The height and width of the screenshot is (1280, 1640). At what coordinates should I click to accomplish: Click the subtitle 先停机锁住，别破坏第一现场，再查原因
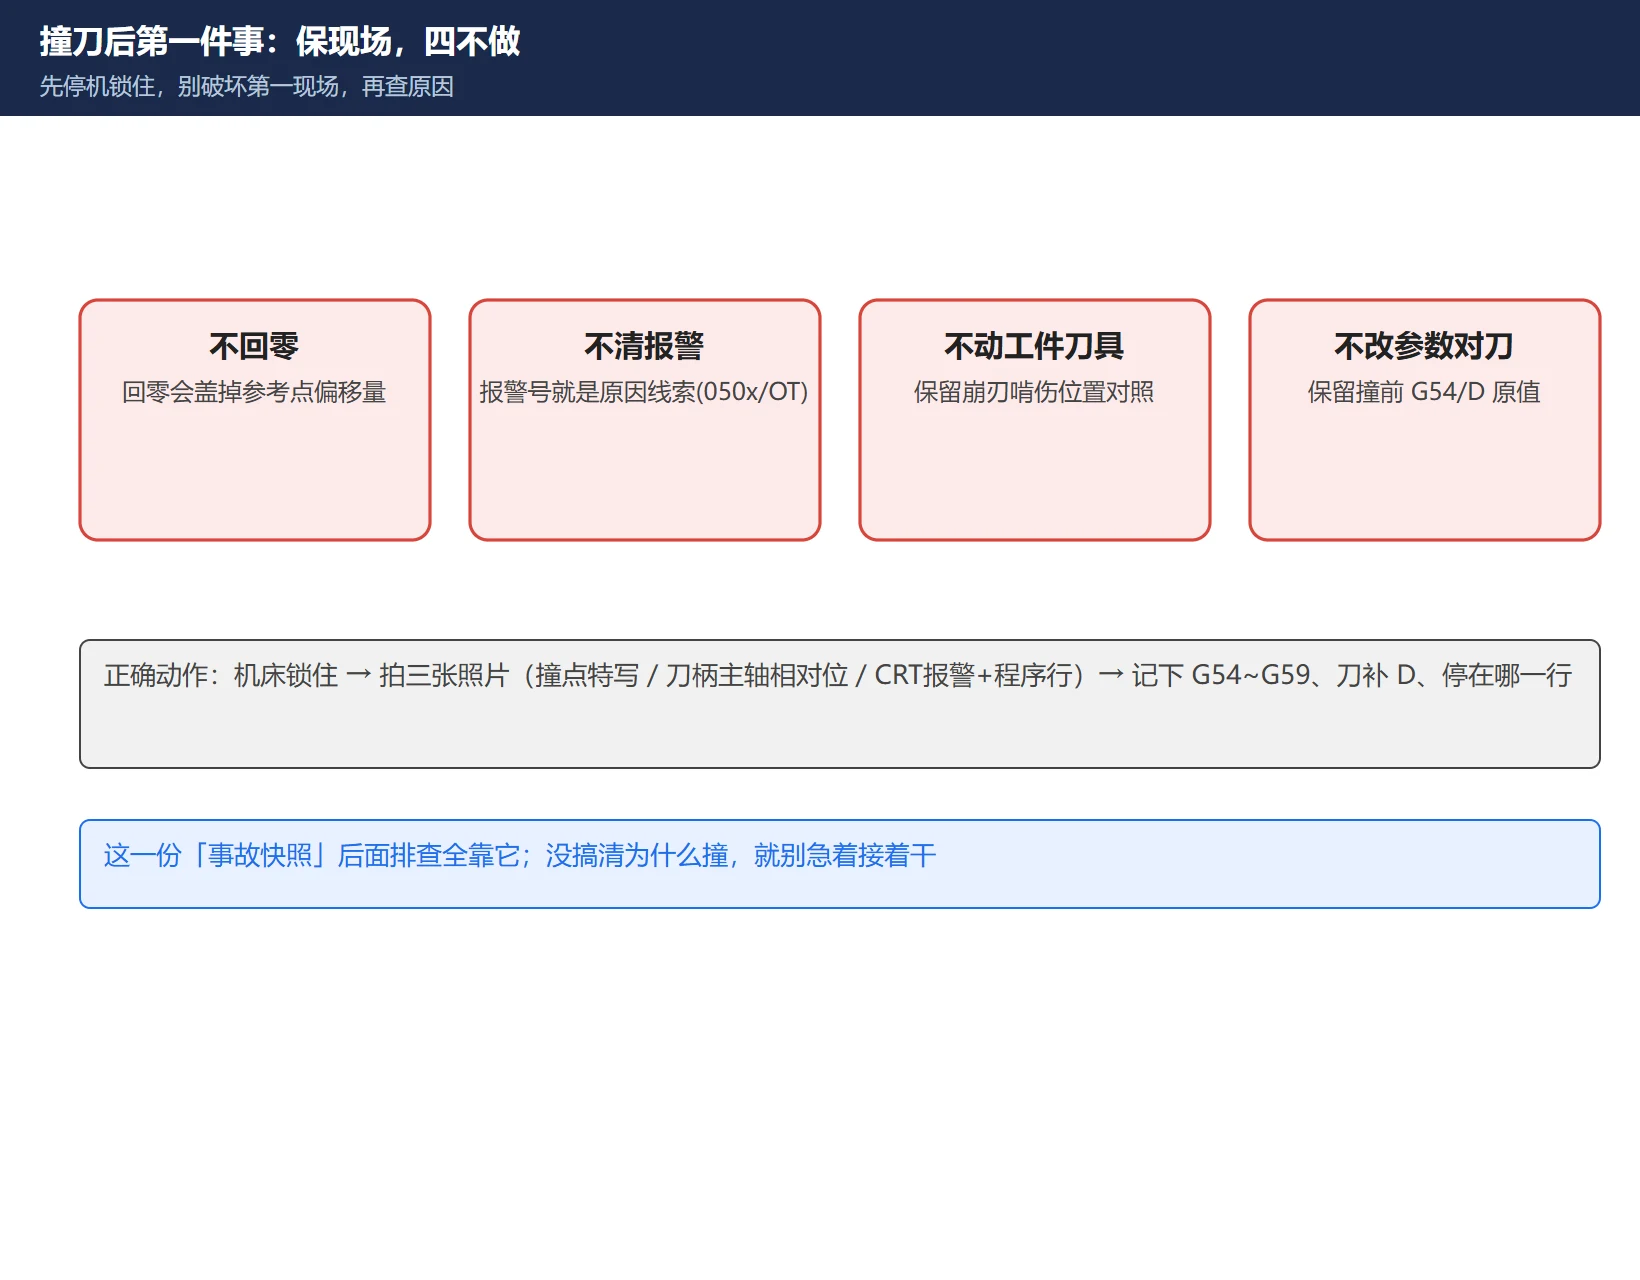246,87
